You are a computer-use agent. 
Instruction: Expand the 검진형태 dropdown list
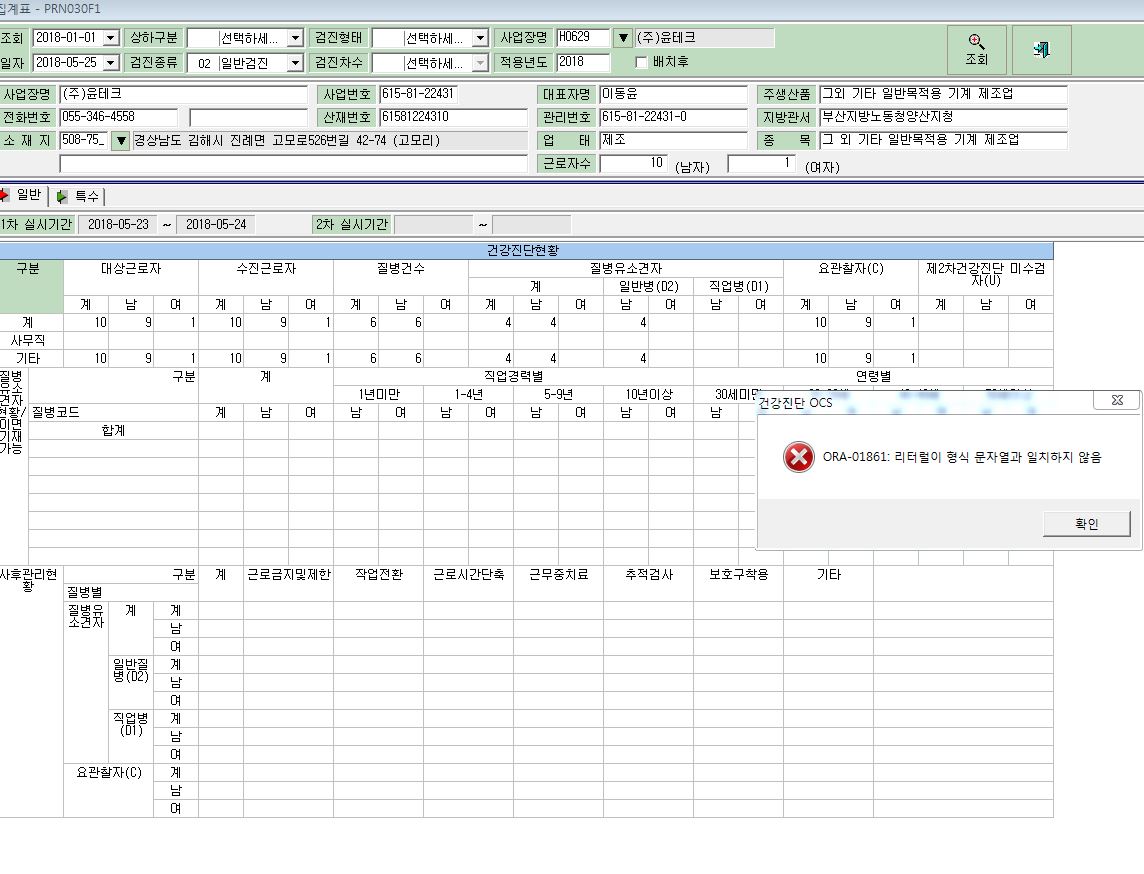[x=480, y=38]
